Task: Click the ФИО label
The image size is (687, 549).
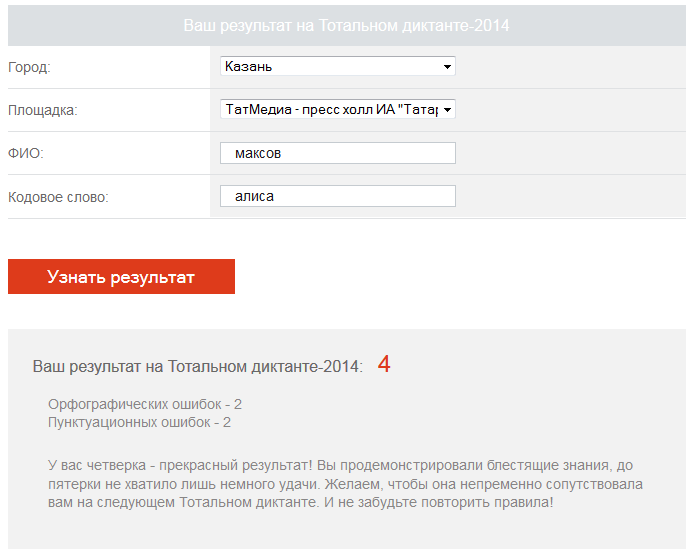Action: tap(26, 153)
